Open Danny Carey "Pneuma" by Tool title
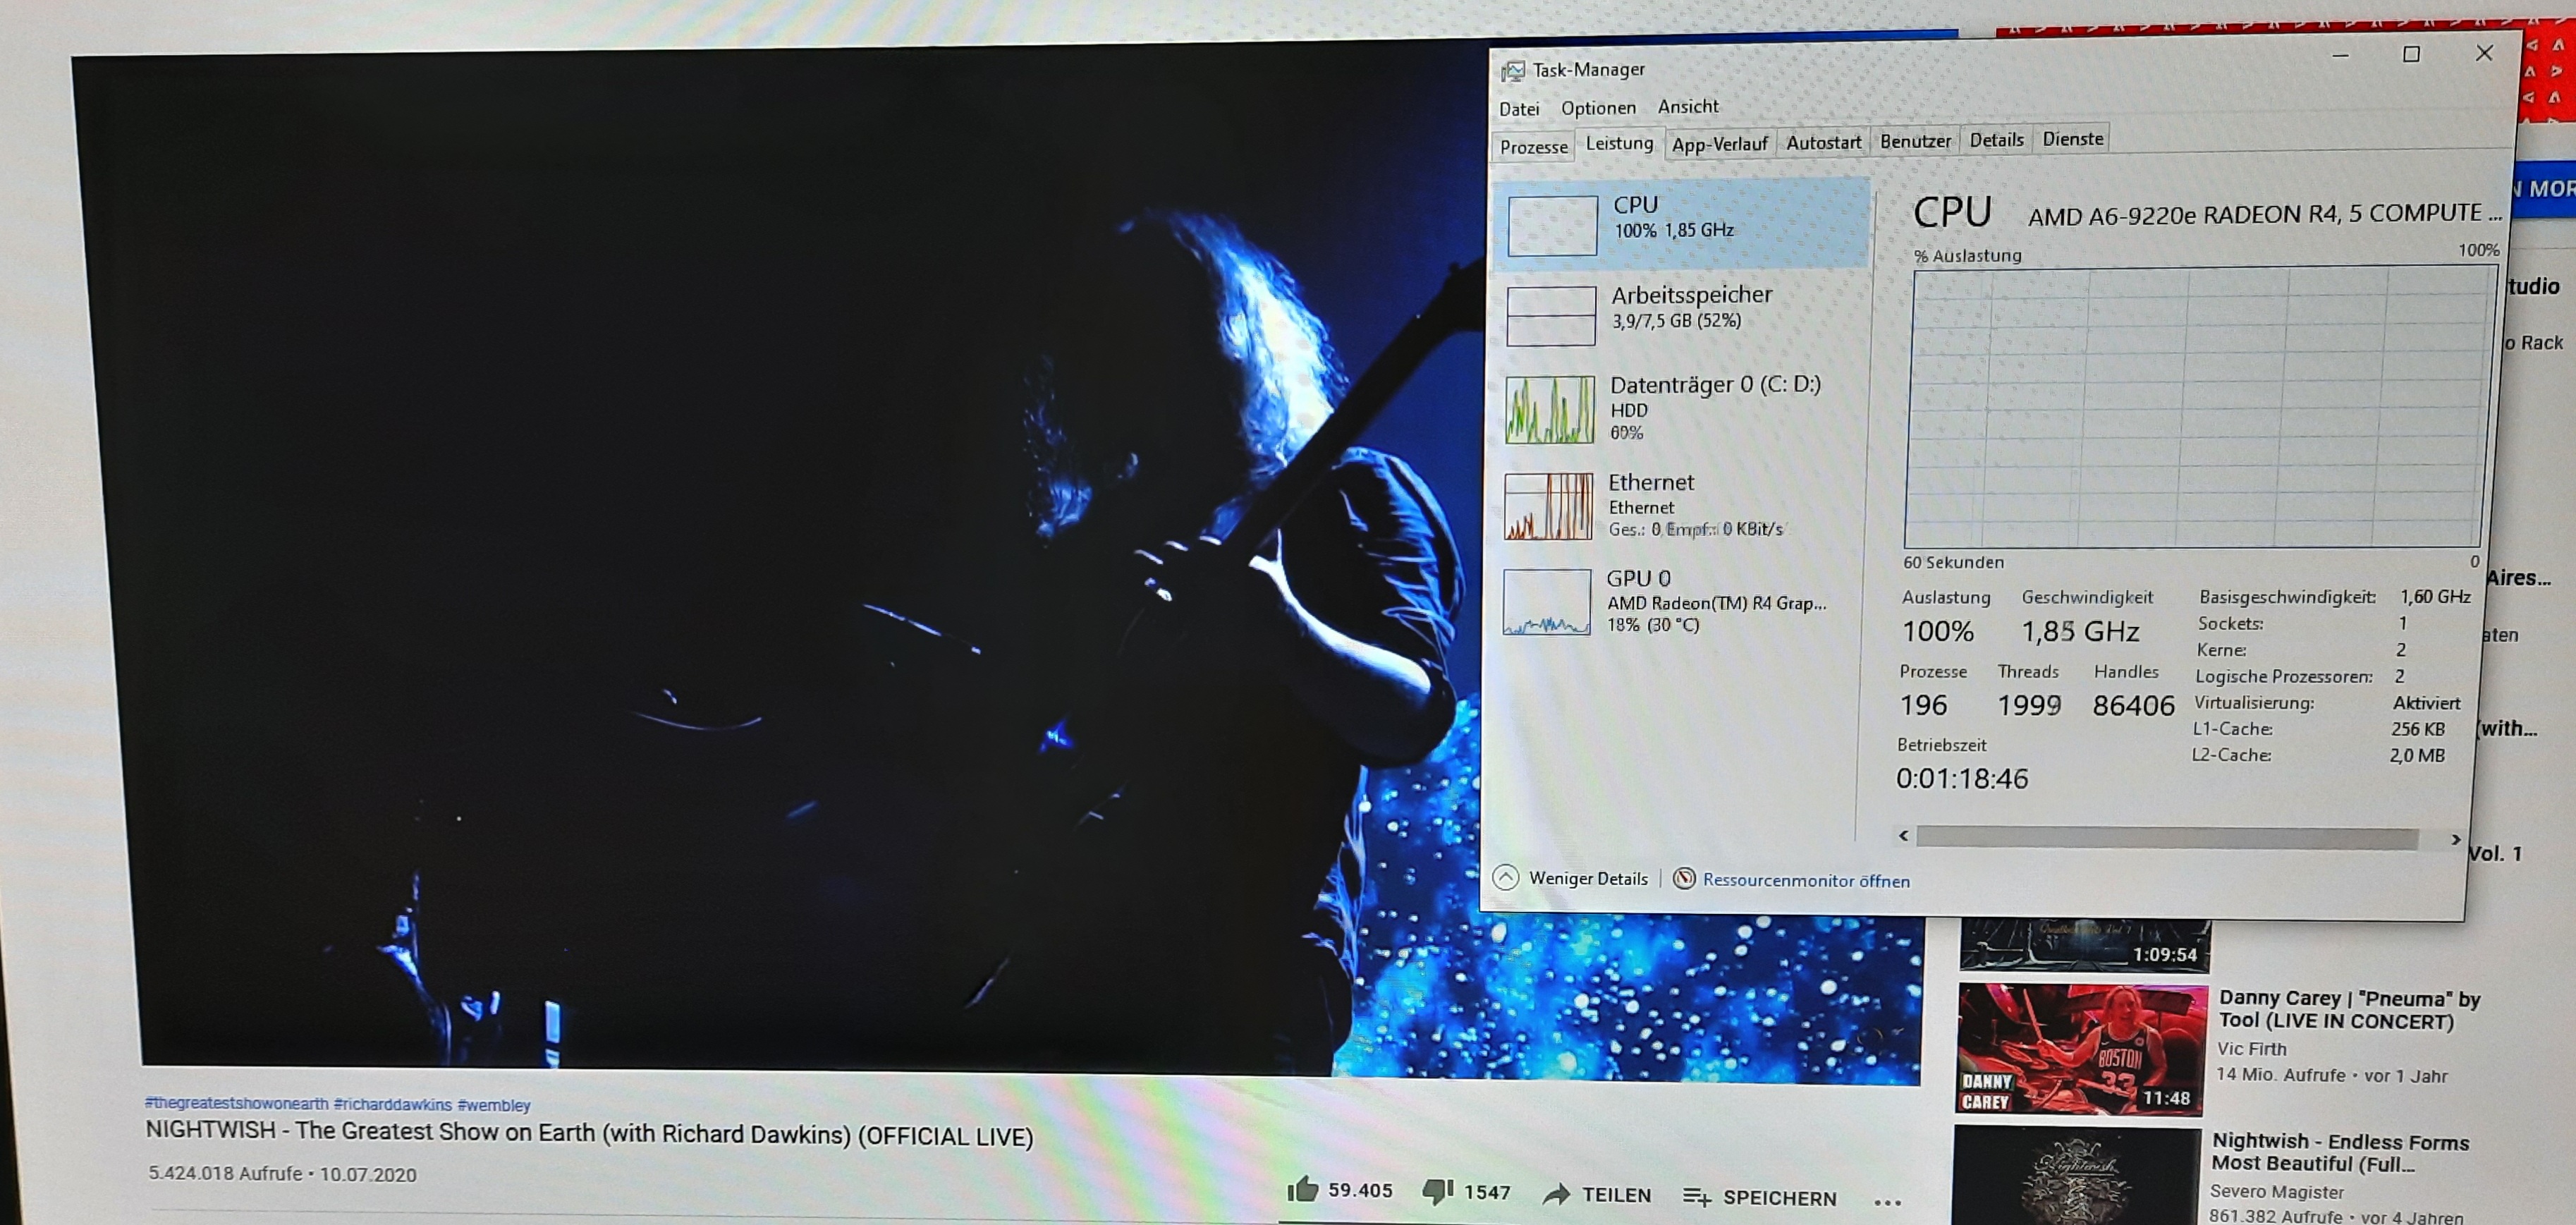2576x1225 pixels. click(x=2349, y=1009)
